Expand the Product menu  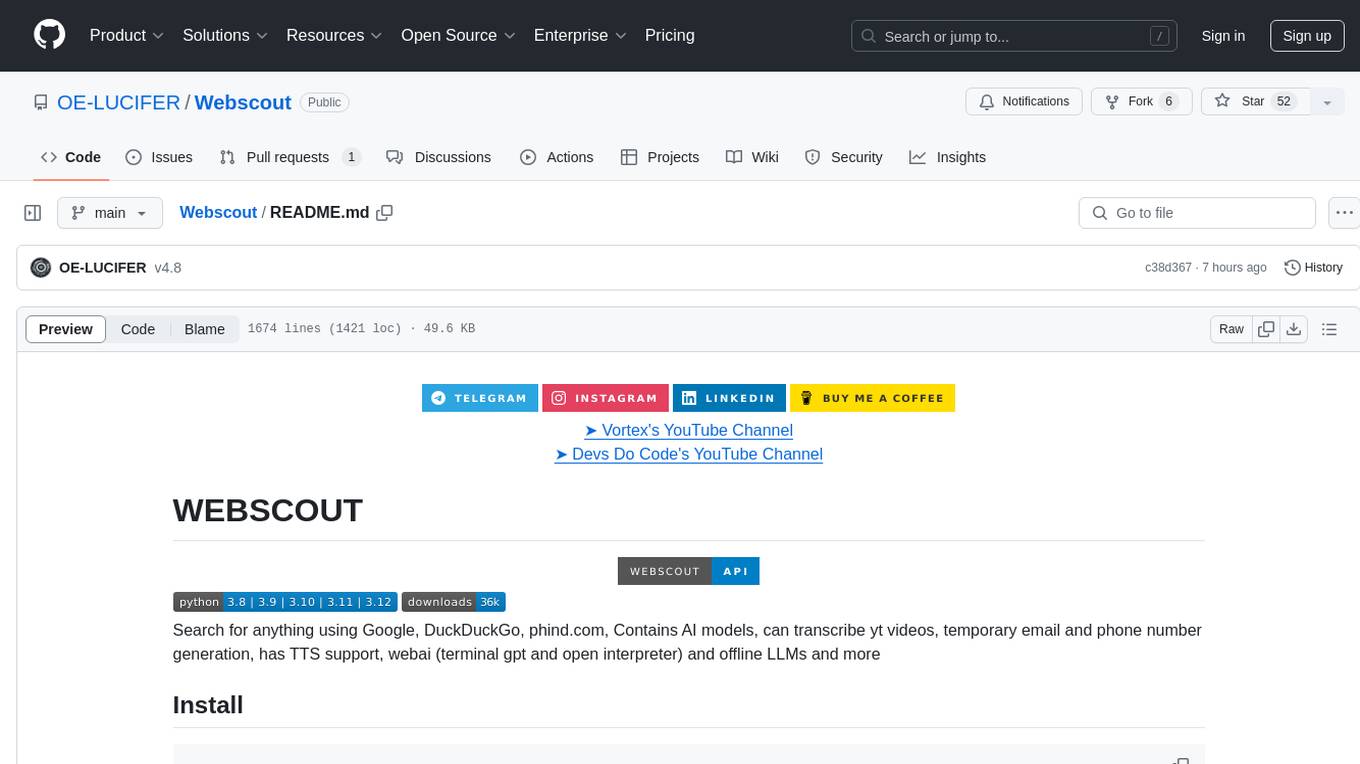pos(127,35)
